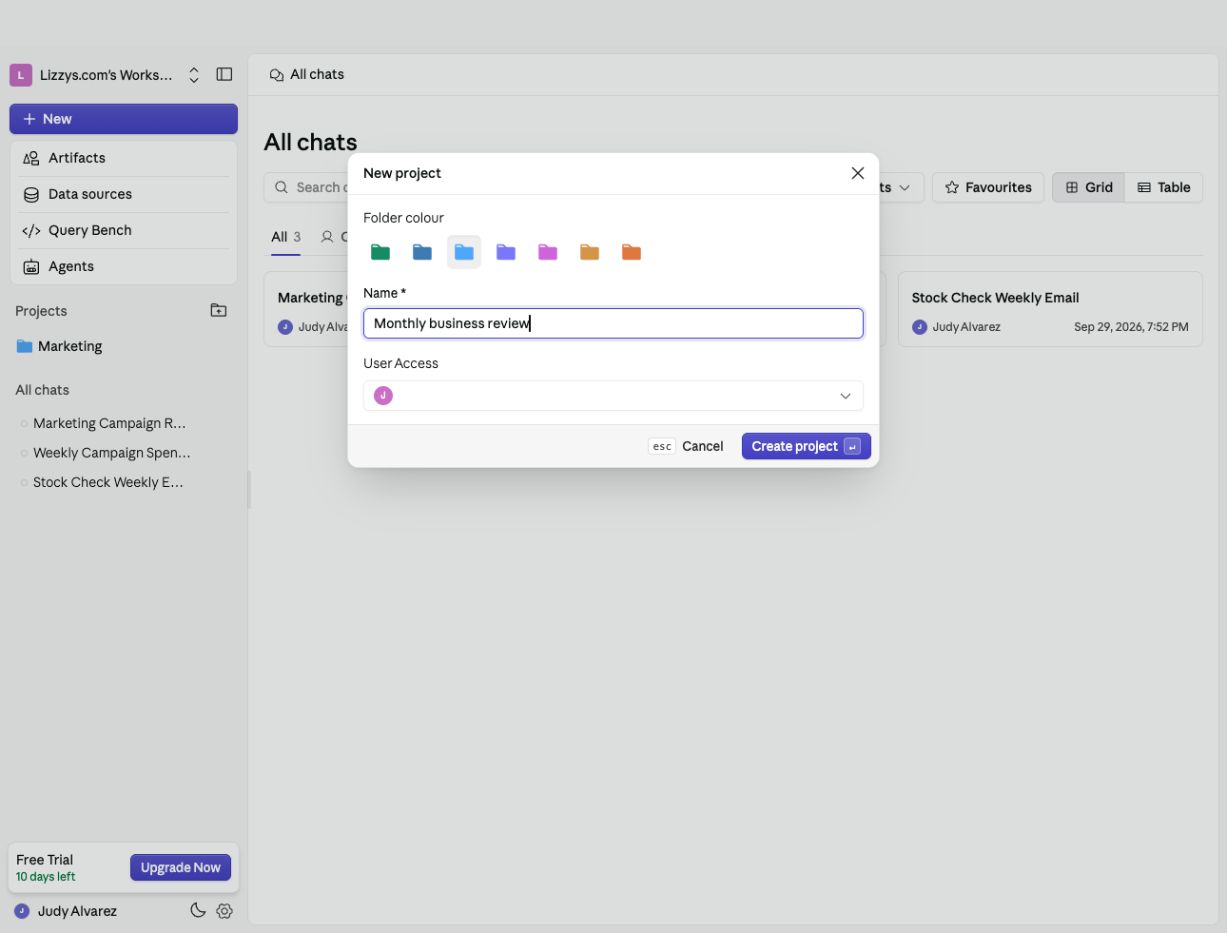1227x933 pixels.
Task: Click the All chats sidebar heading
Action: 42,390
